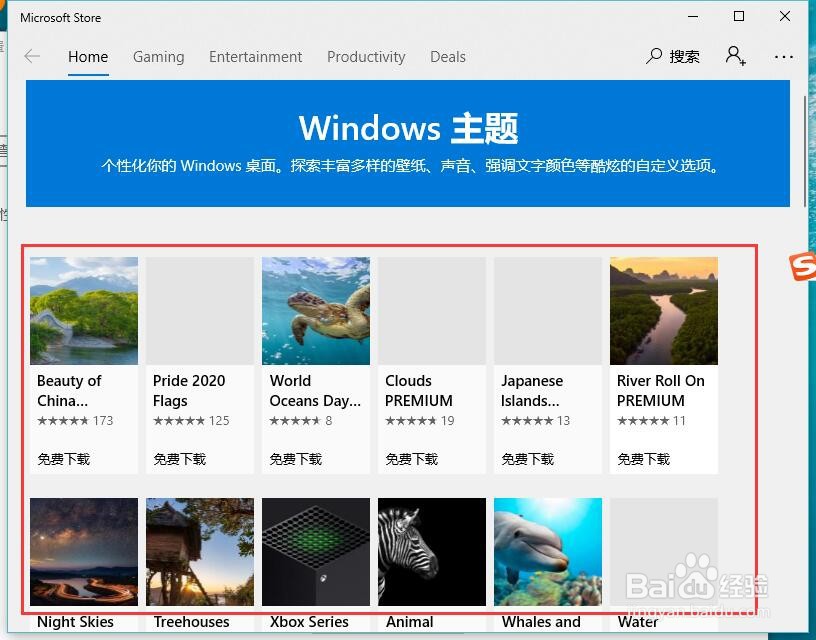Screen dimensions: 816x640
Task: Click the Whales and title
Action: pos(541,622)
